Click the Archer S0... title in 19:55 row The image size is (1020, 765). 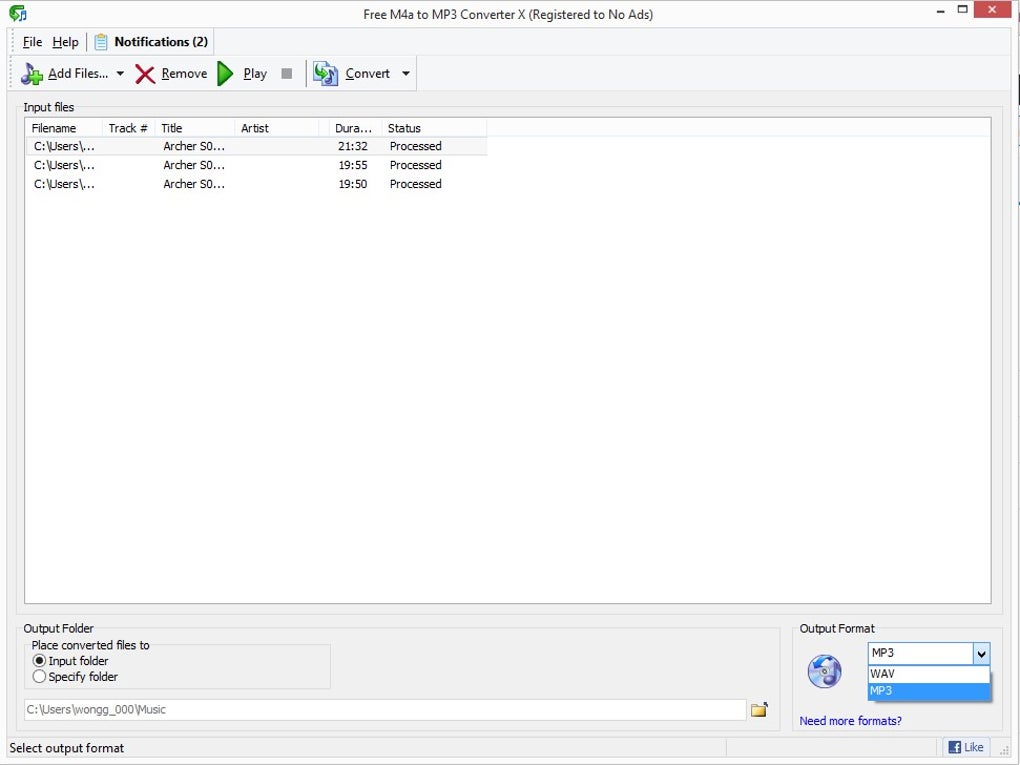pos(194,165)
